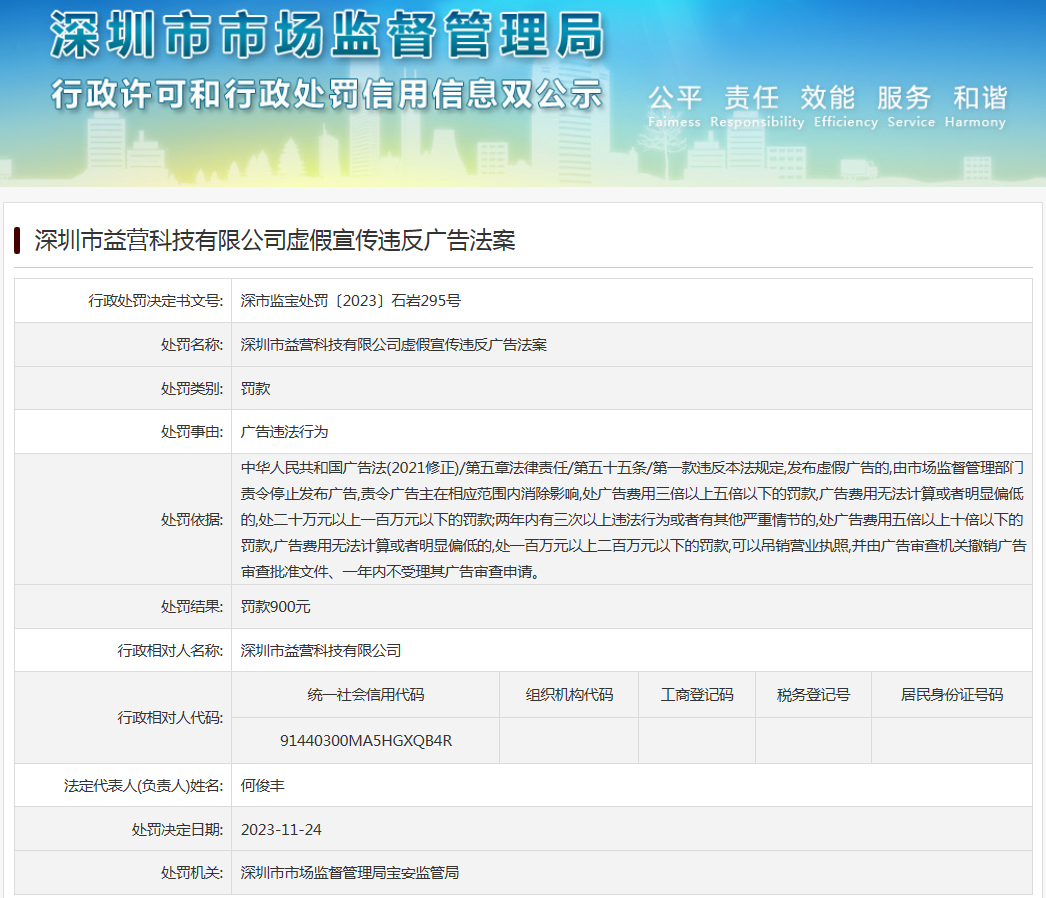Click column header 工商登记码
Image resolution: width=1046 pixels, height=898 pixels.
click(x=697, y=695)
